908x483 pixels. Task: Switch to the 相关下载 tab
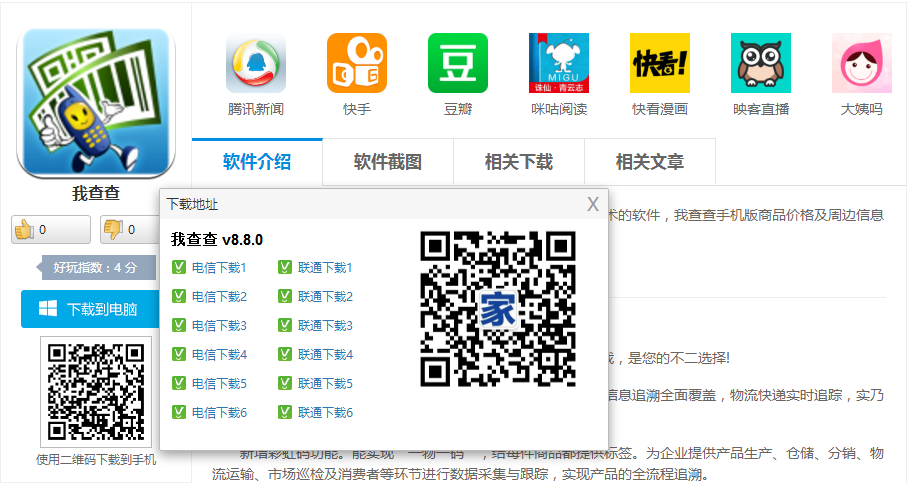tap(519, 162)
